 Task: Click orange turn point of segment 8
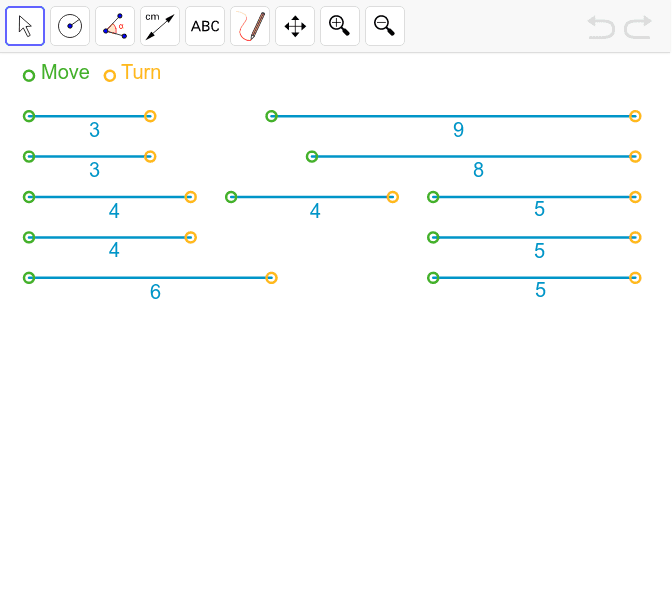point(635,156)
